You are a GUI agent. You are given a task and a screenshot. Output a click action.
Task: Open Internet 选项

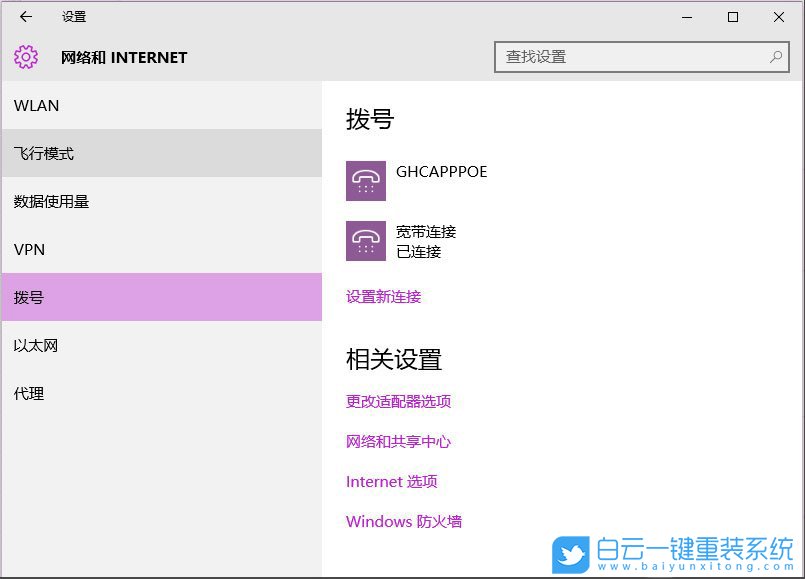(x=393, y=481)
